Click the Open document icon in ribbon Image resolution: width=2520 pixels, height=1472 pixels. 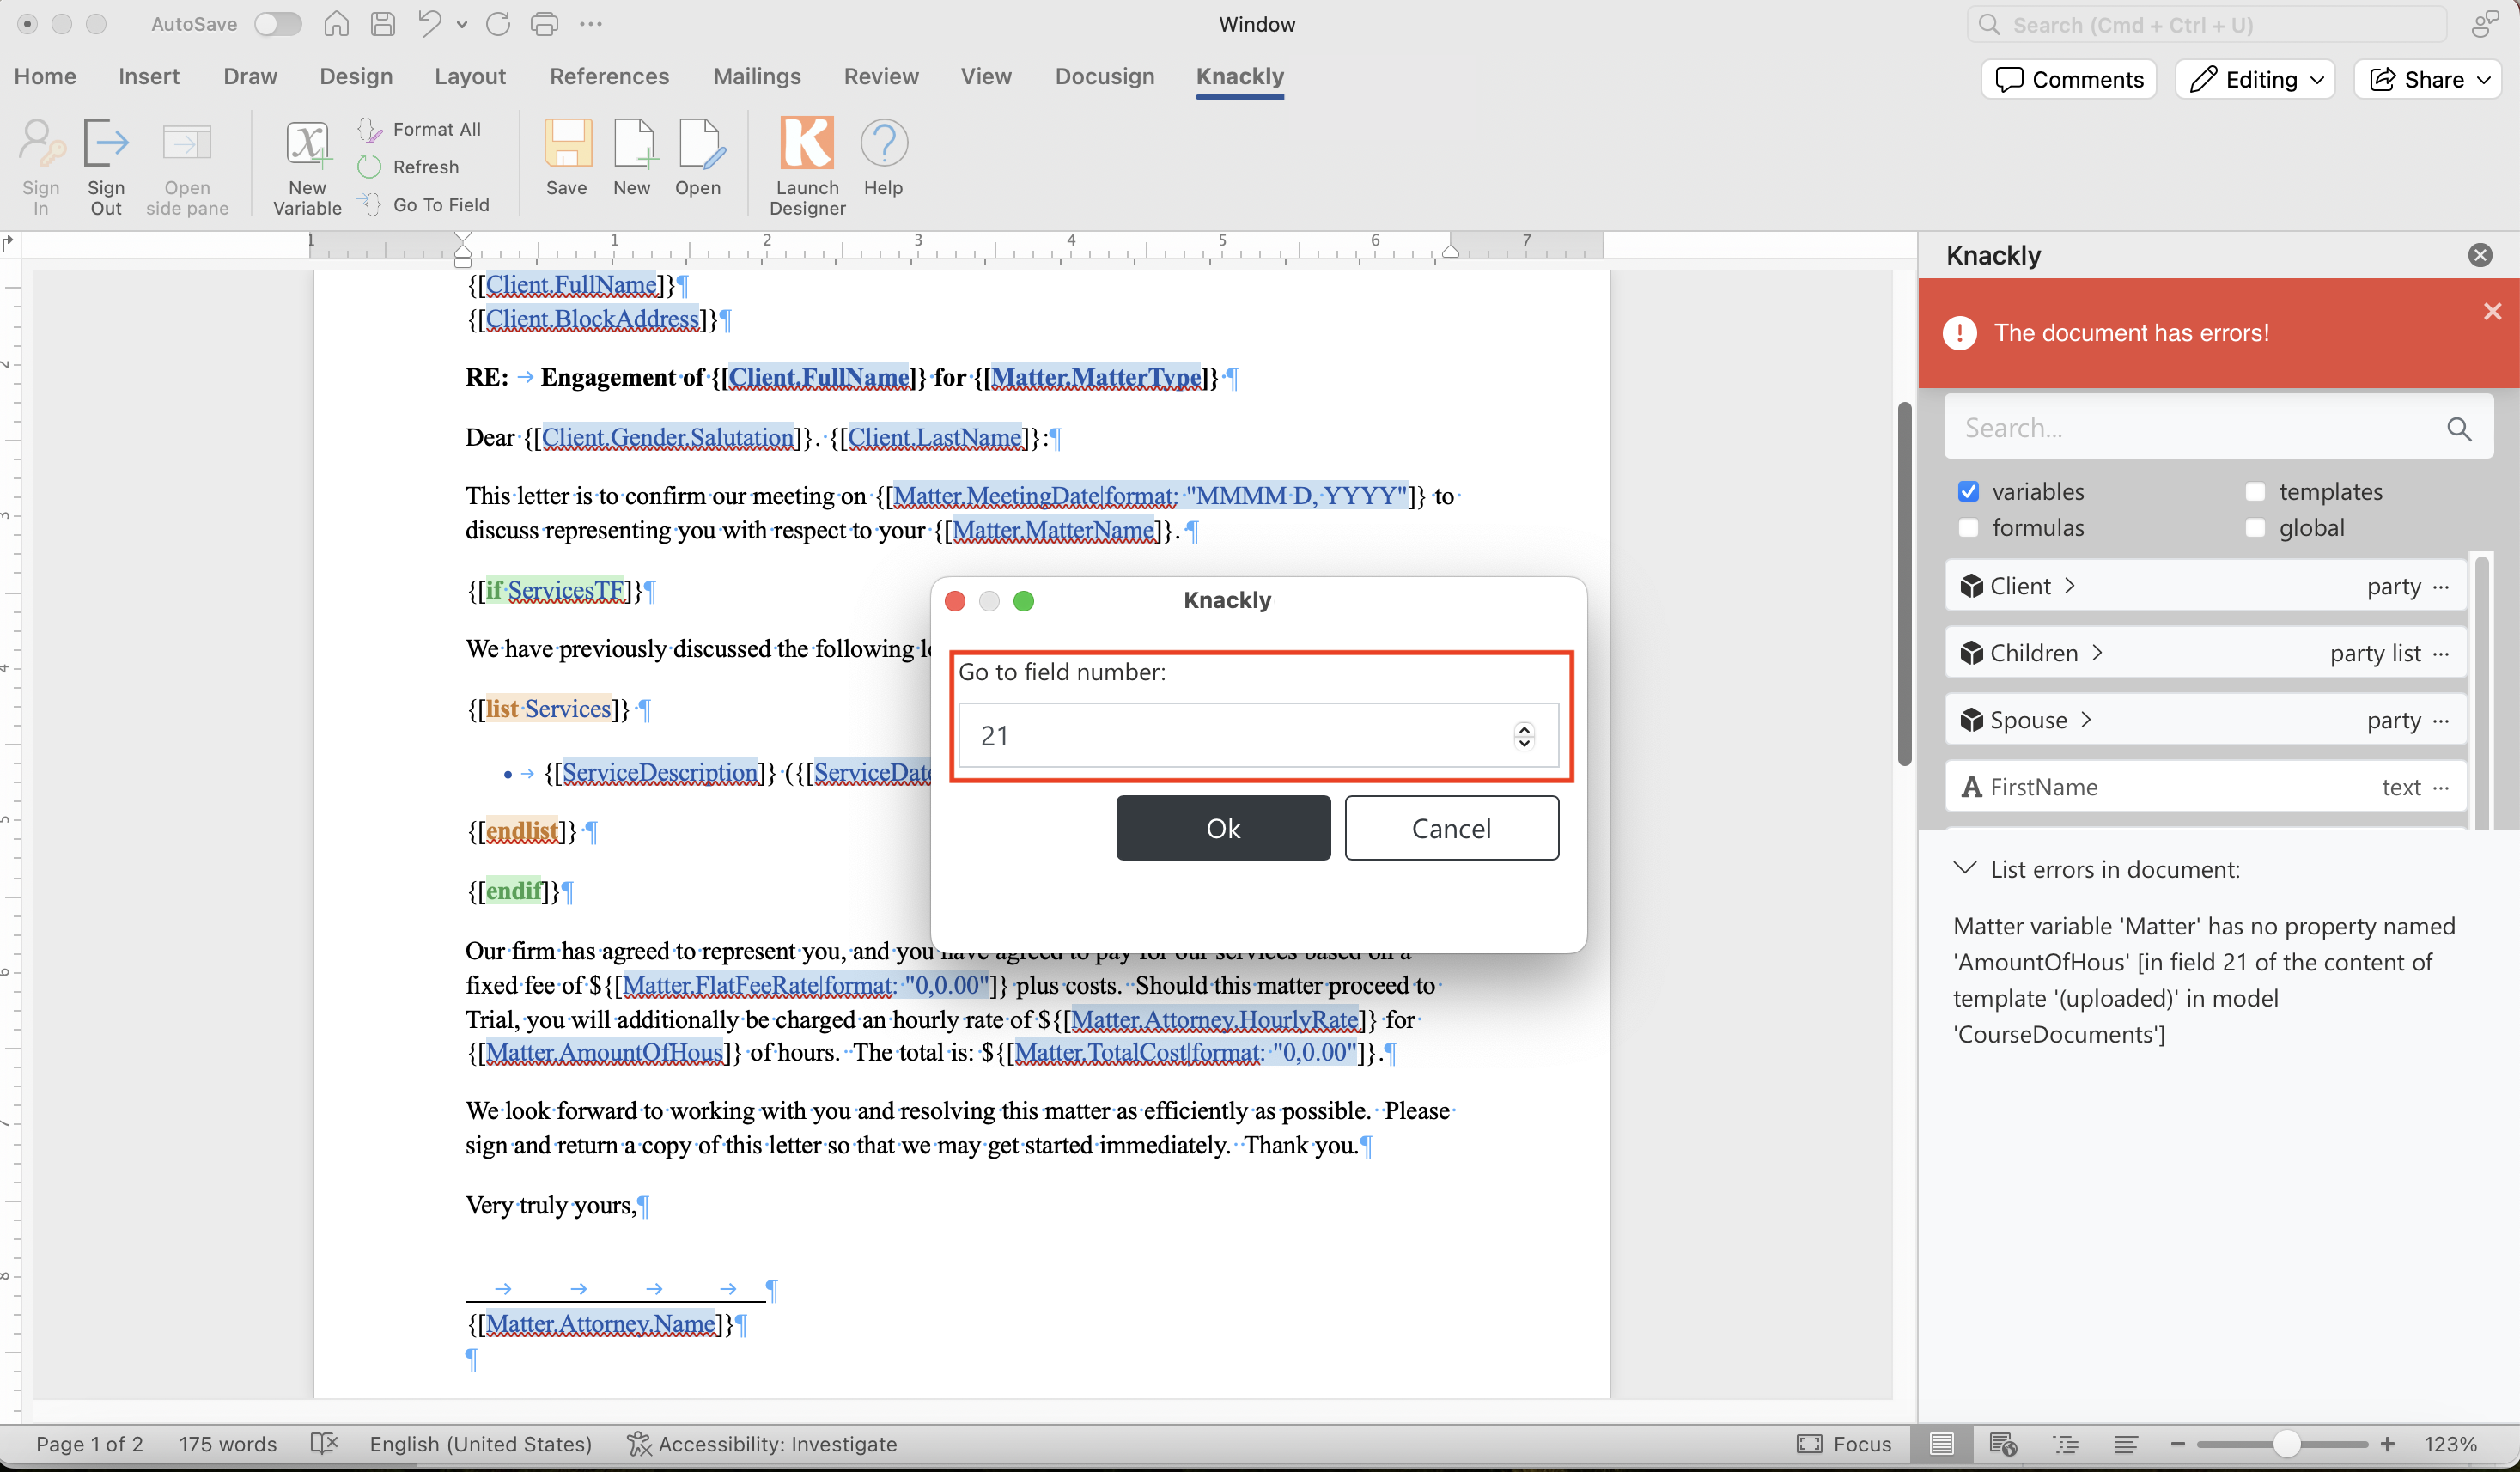point(697,145)
